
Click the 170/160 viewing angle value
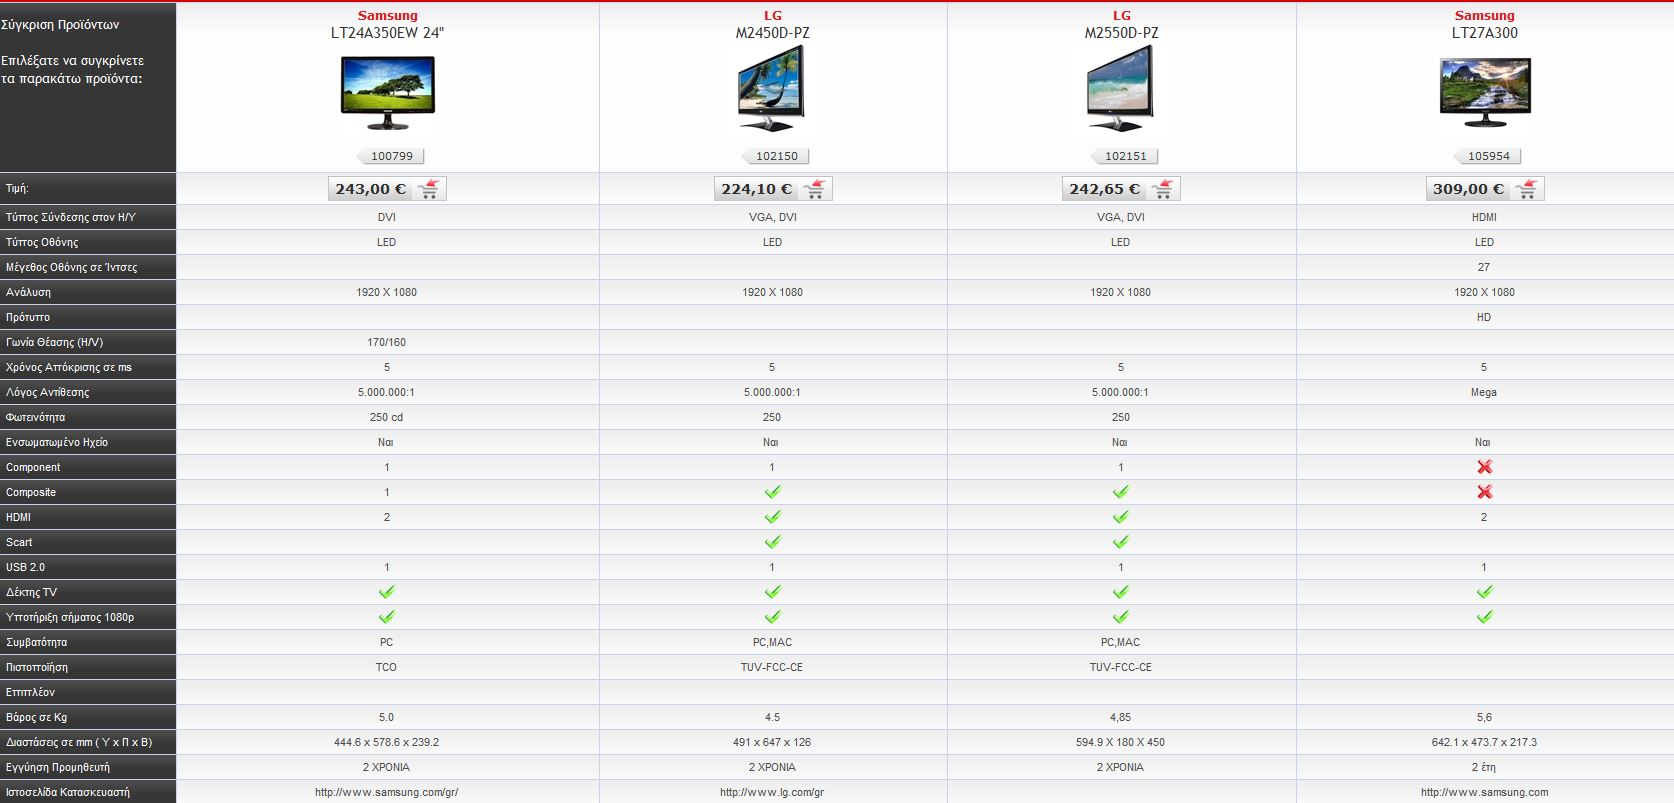point(386,342)
